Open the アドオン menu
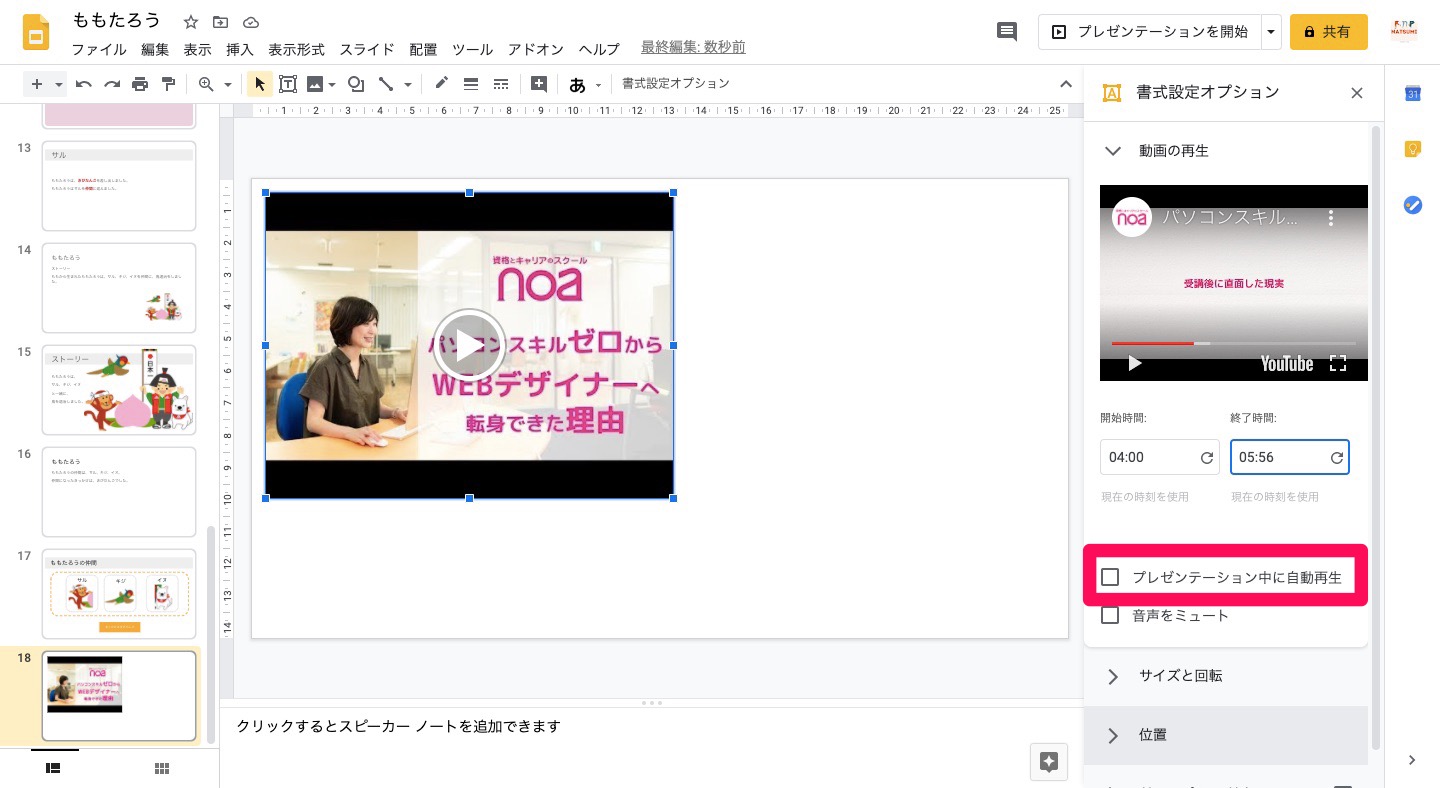This screenshot has width=1440, height=788. pyautogui.click(x=536, y=49)
